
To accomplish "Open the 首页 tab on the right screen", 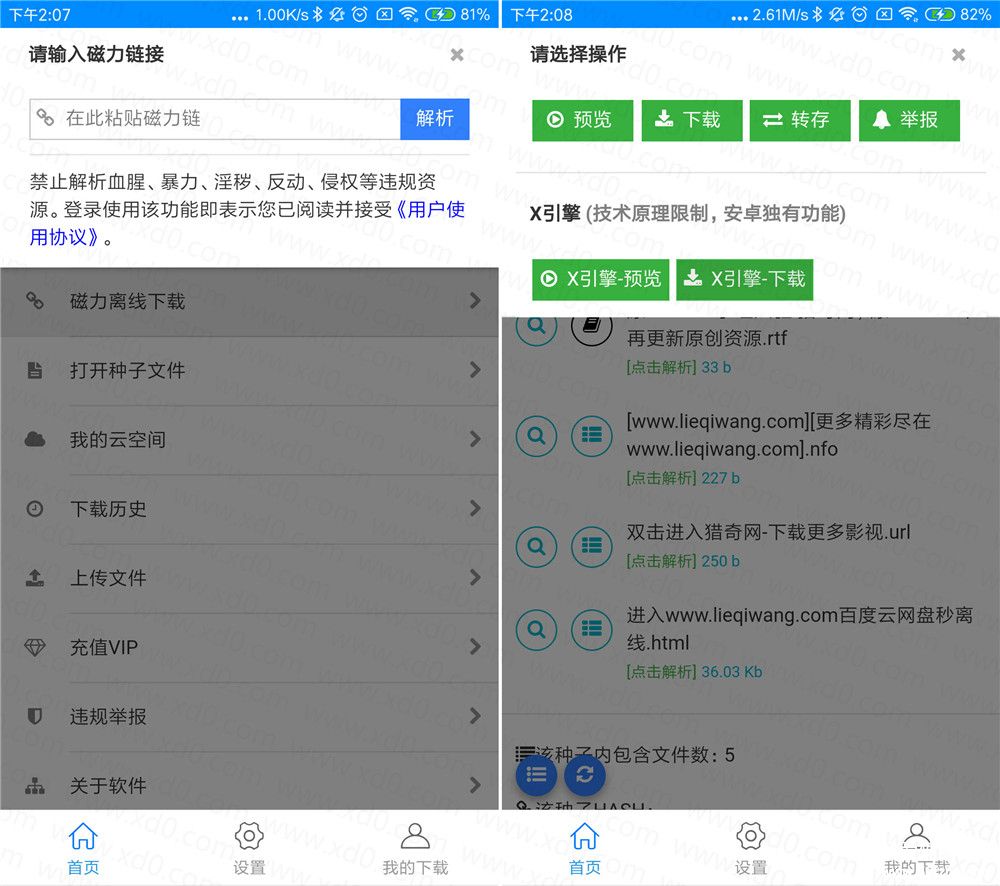I will point(585,848).
